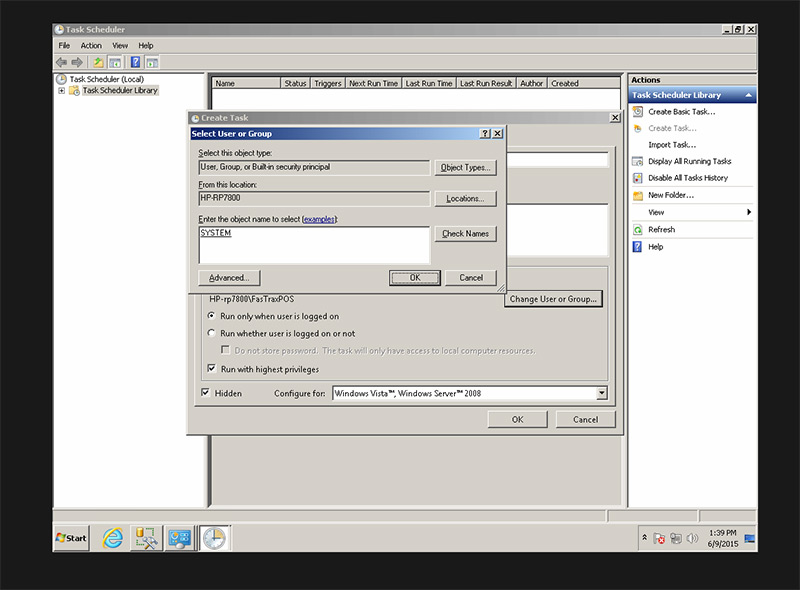Select Task Scheduler Library tree item

point(120,90)
